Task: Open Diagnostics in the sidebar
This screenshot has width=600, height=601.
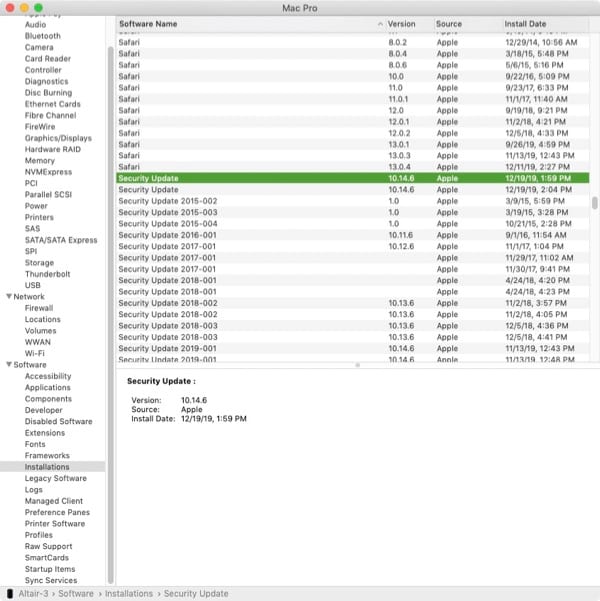Action: coord(46,81)
